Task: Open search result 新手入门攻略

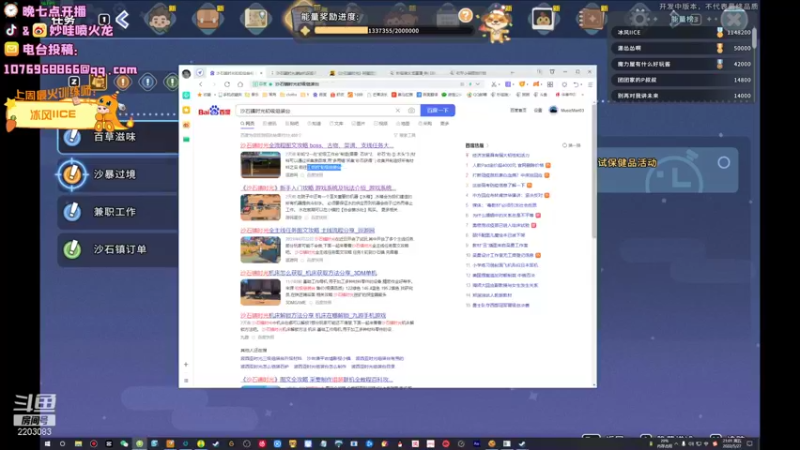Action: (x=318, y=188)
